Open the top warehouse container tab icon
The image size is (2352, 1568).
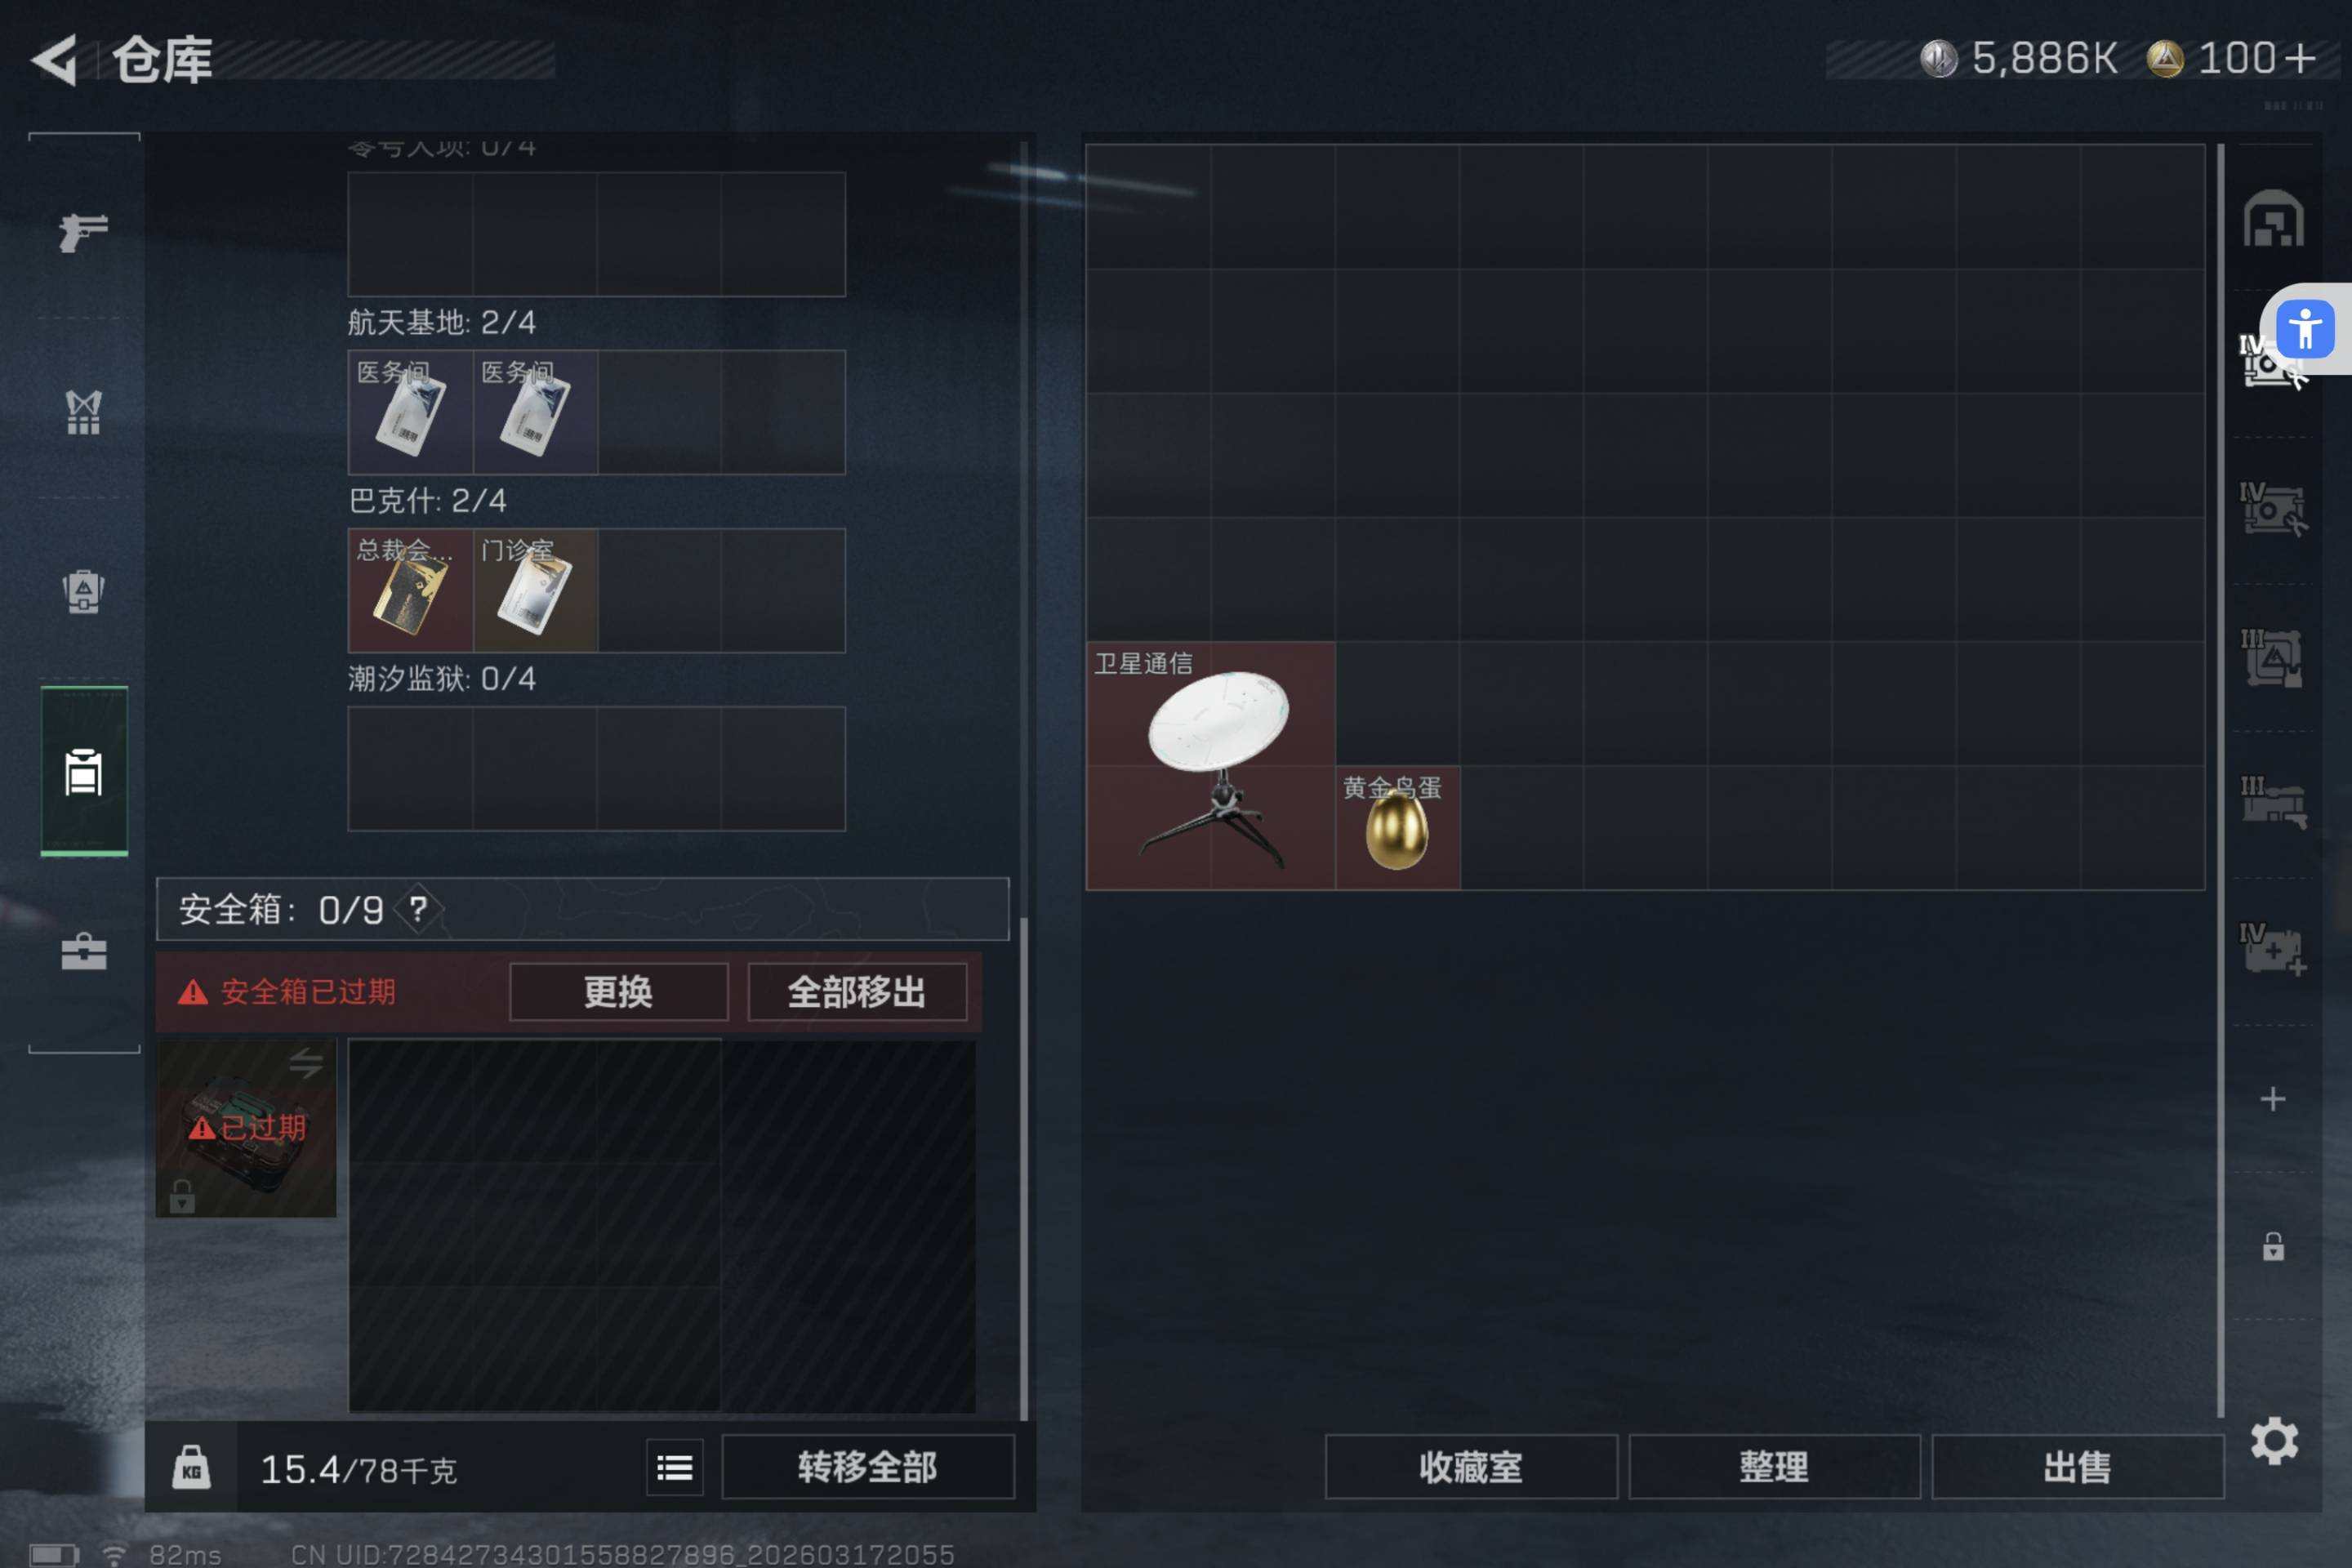(x=2273, y=218)
